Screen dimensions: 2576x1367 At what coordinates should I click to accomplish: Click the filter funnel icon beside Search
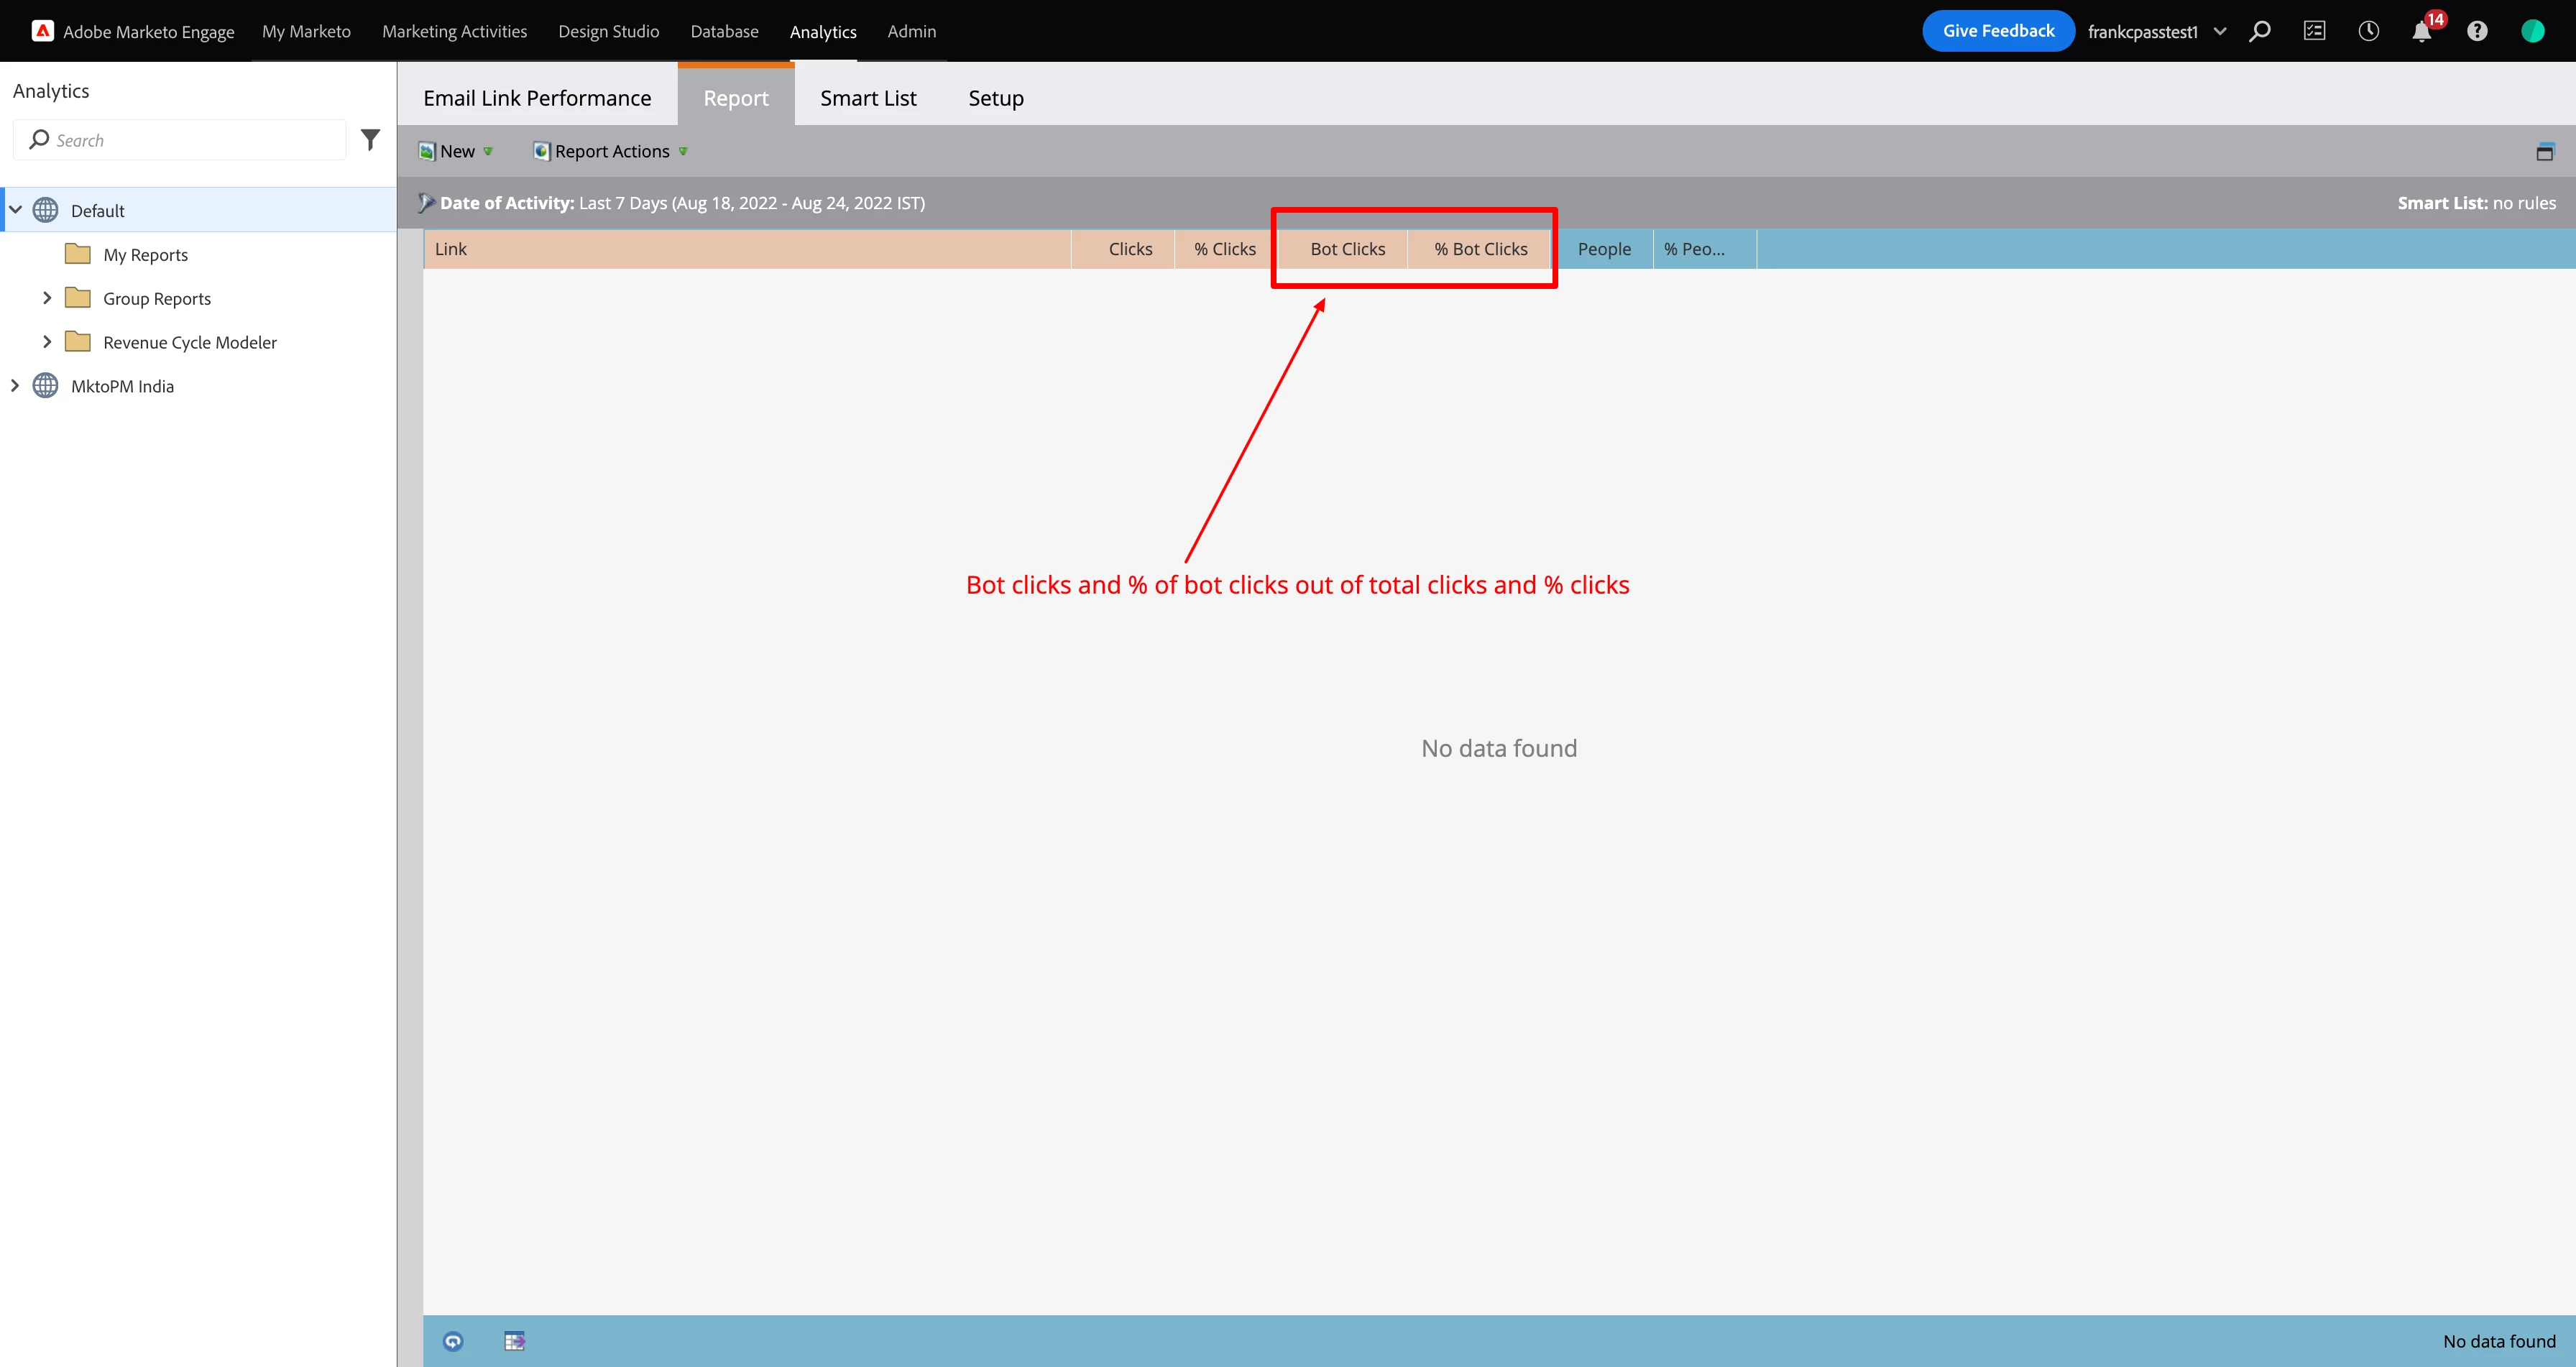click(x=370, y=140)
